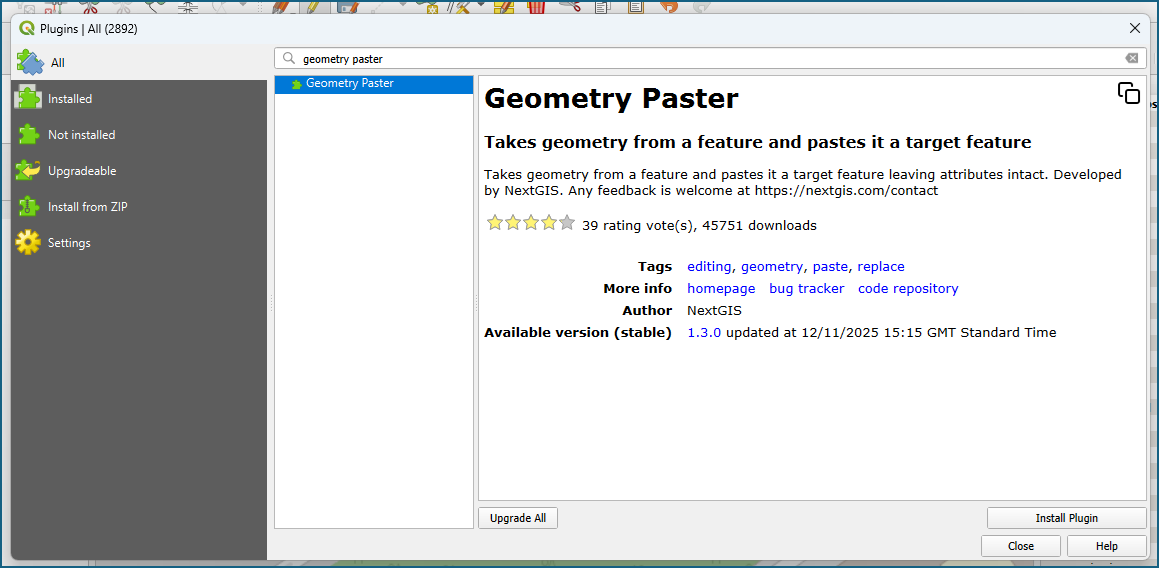The image size is (1159, 568).
Task: Click the '39 rating vote(s), 45751 downloads' text
Action: tap(699, 226)
